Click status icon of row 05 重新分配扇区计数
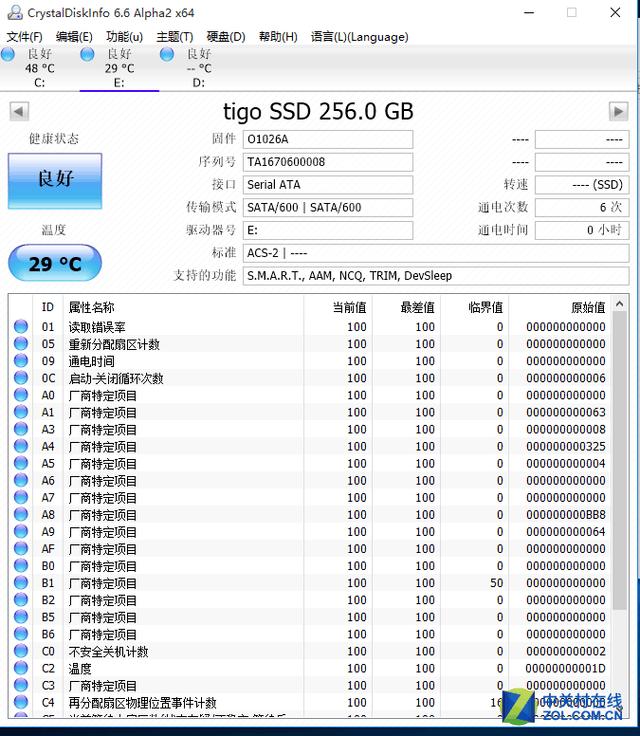 [x=21, y=344]
